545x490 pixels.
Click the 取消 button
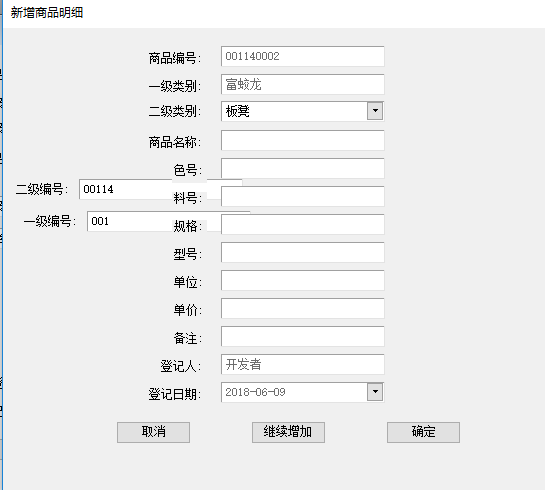point(153,432)
